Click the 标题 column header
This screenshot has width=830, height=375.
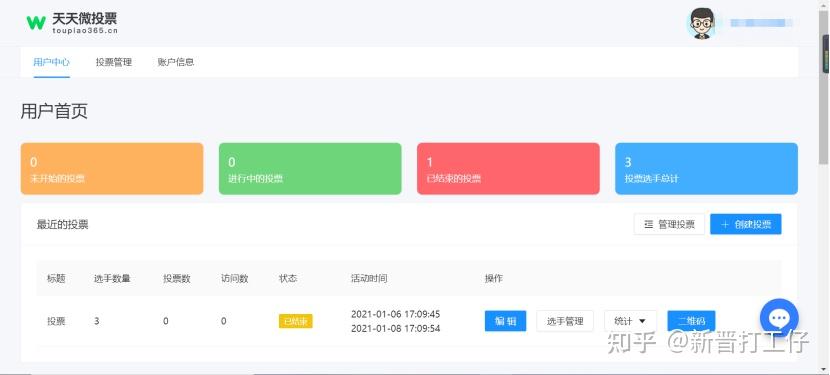point(56,278)
